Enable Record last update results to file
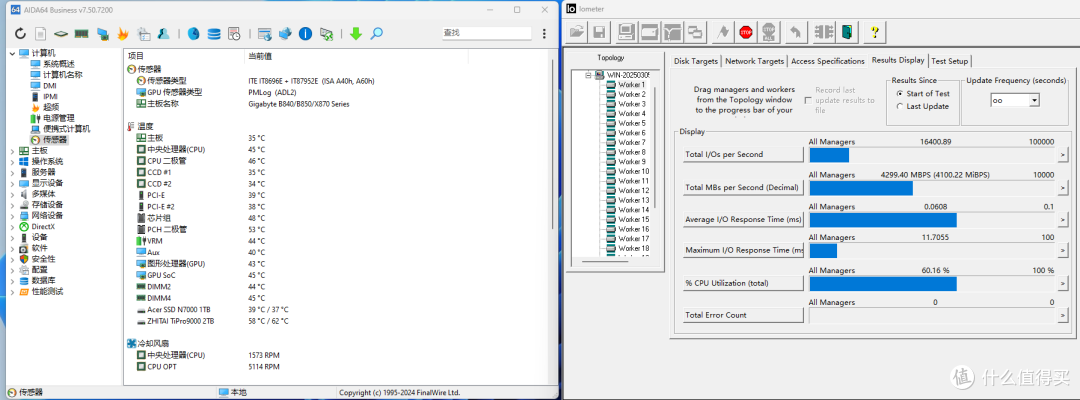The width and height of the screenshot is (1080, 400). 808,101
